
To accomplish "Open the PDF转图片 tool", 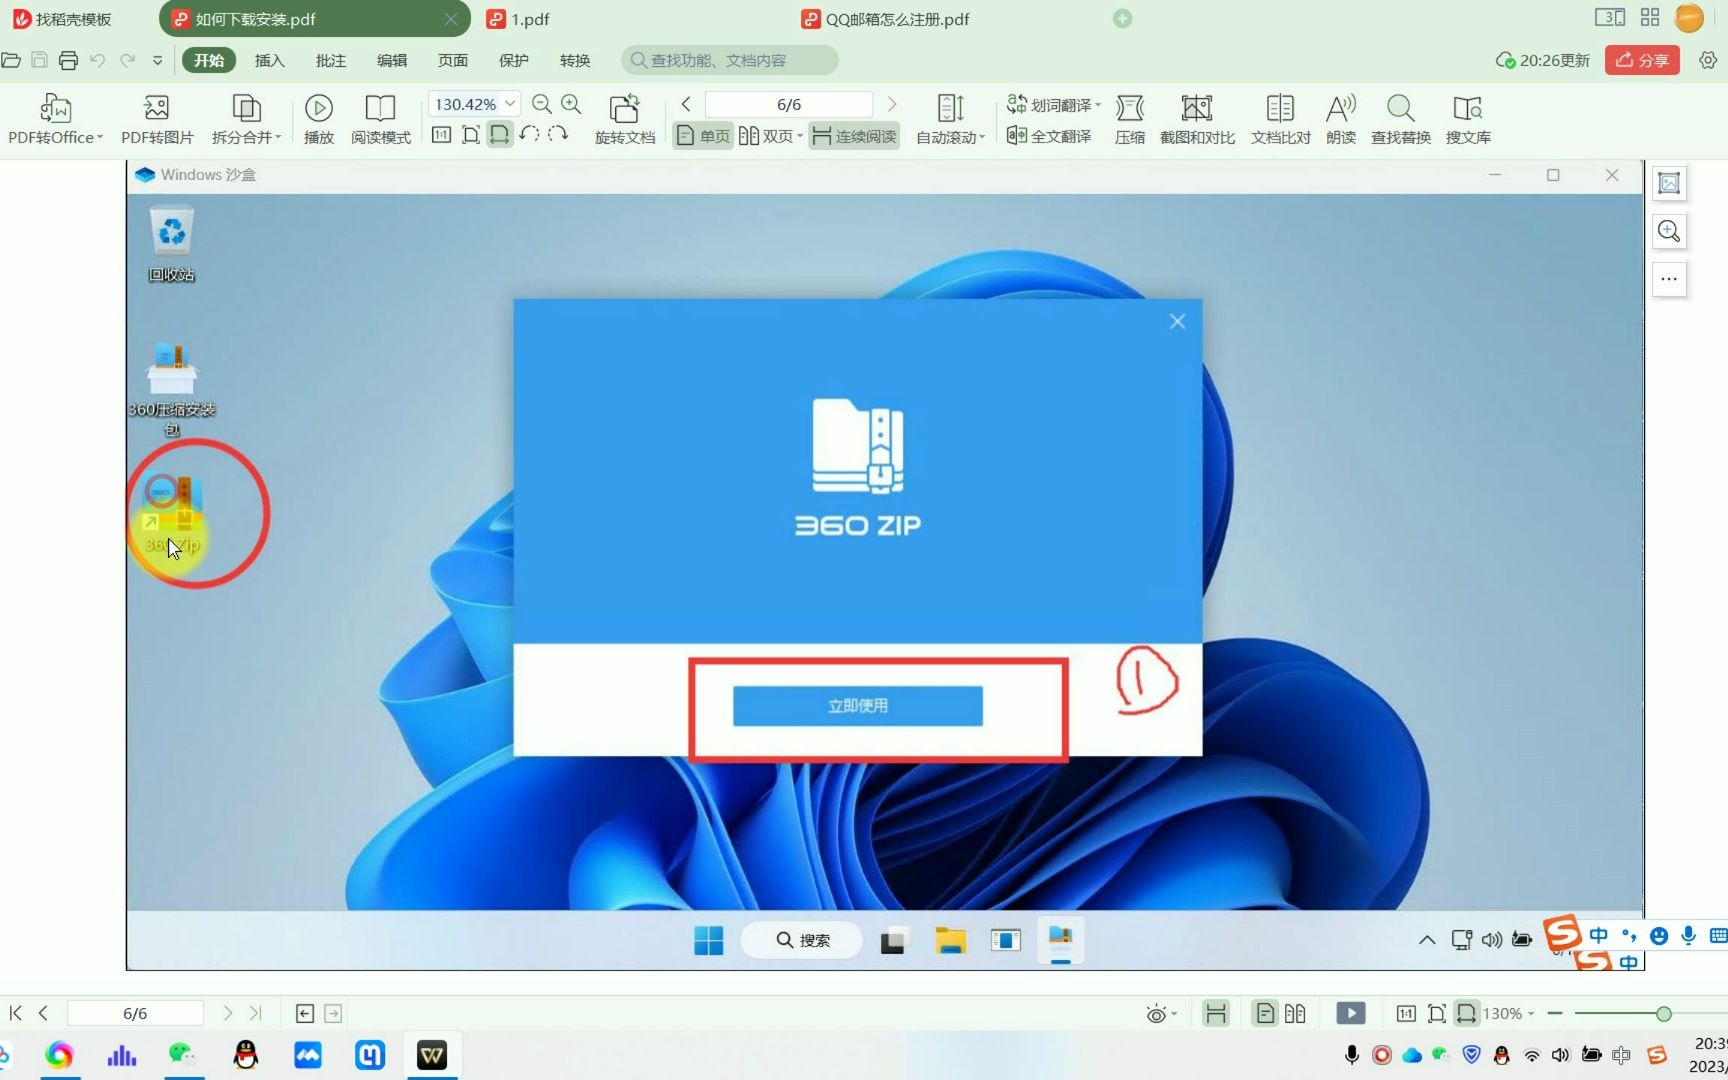I will point(157,118).
